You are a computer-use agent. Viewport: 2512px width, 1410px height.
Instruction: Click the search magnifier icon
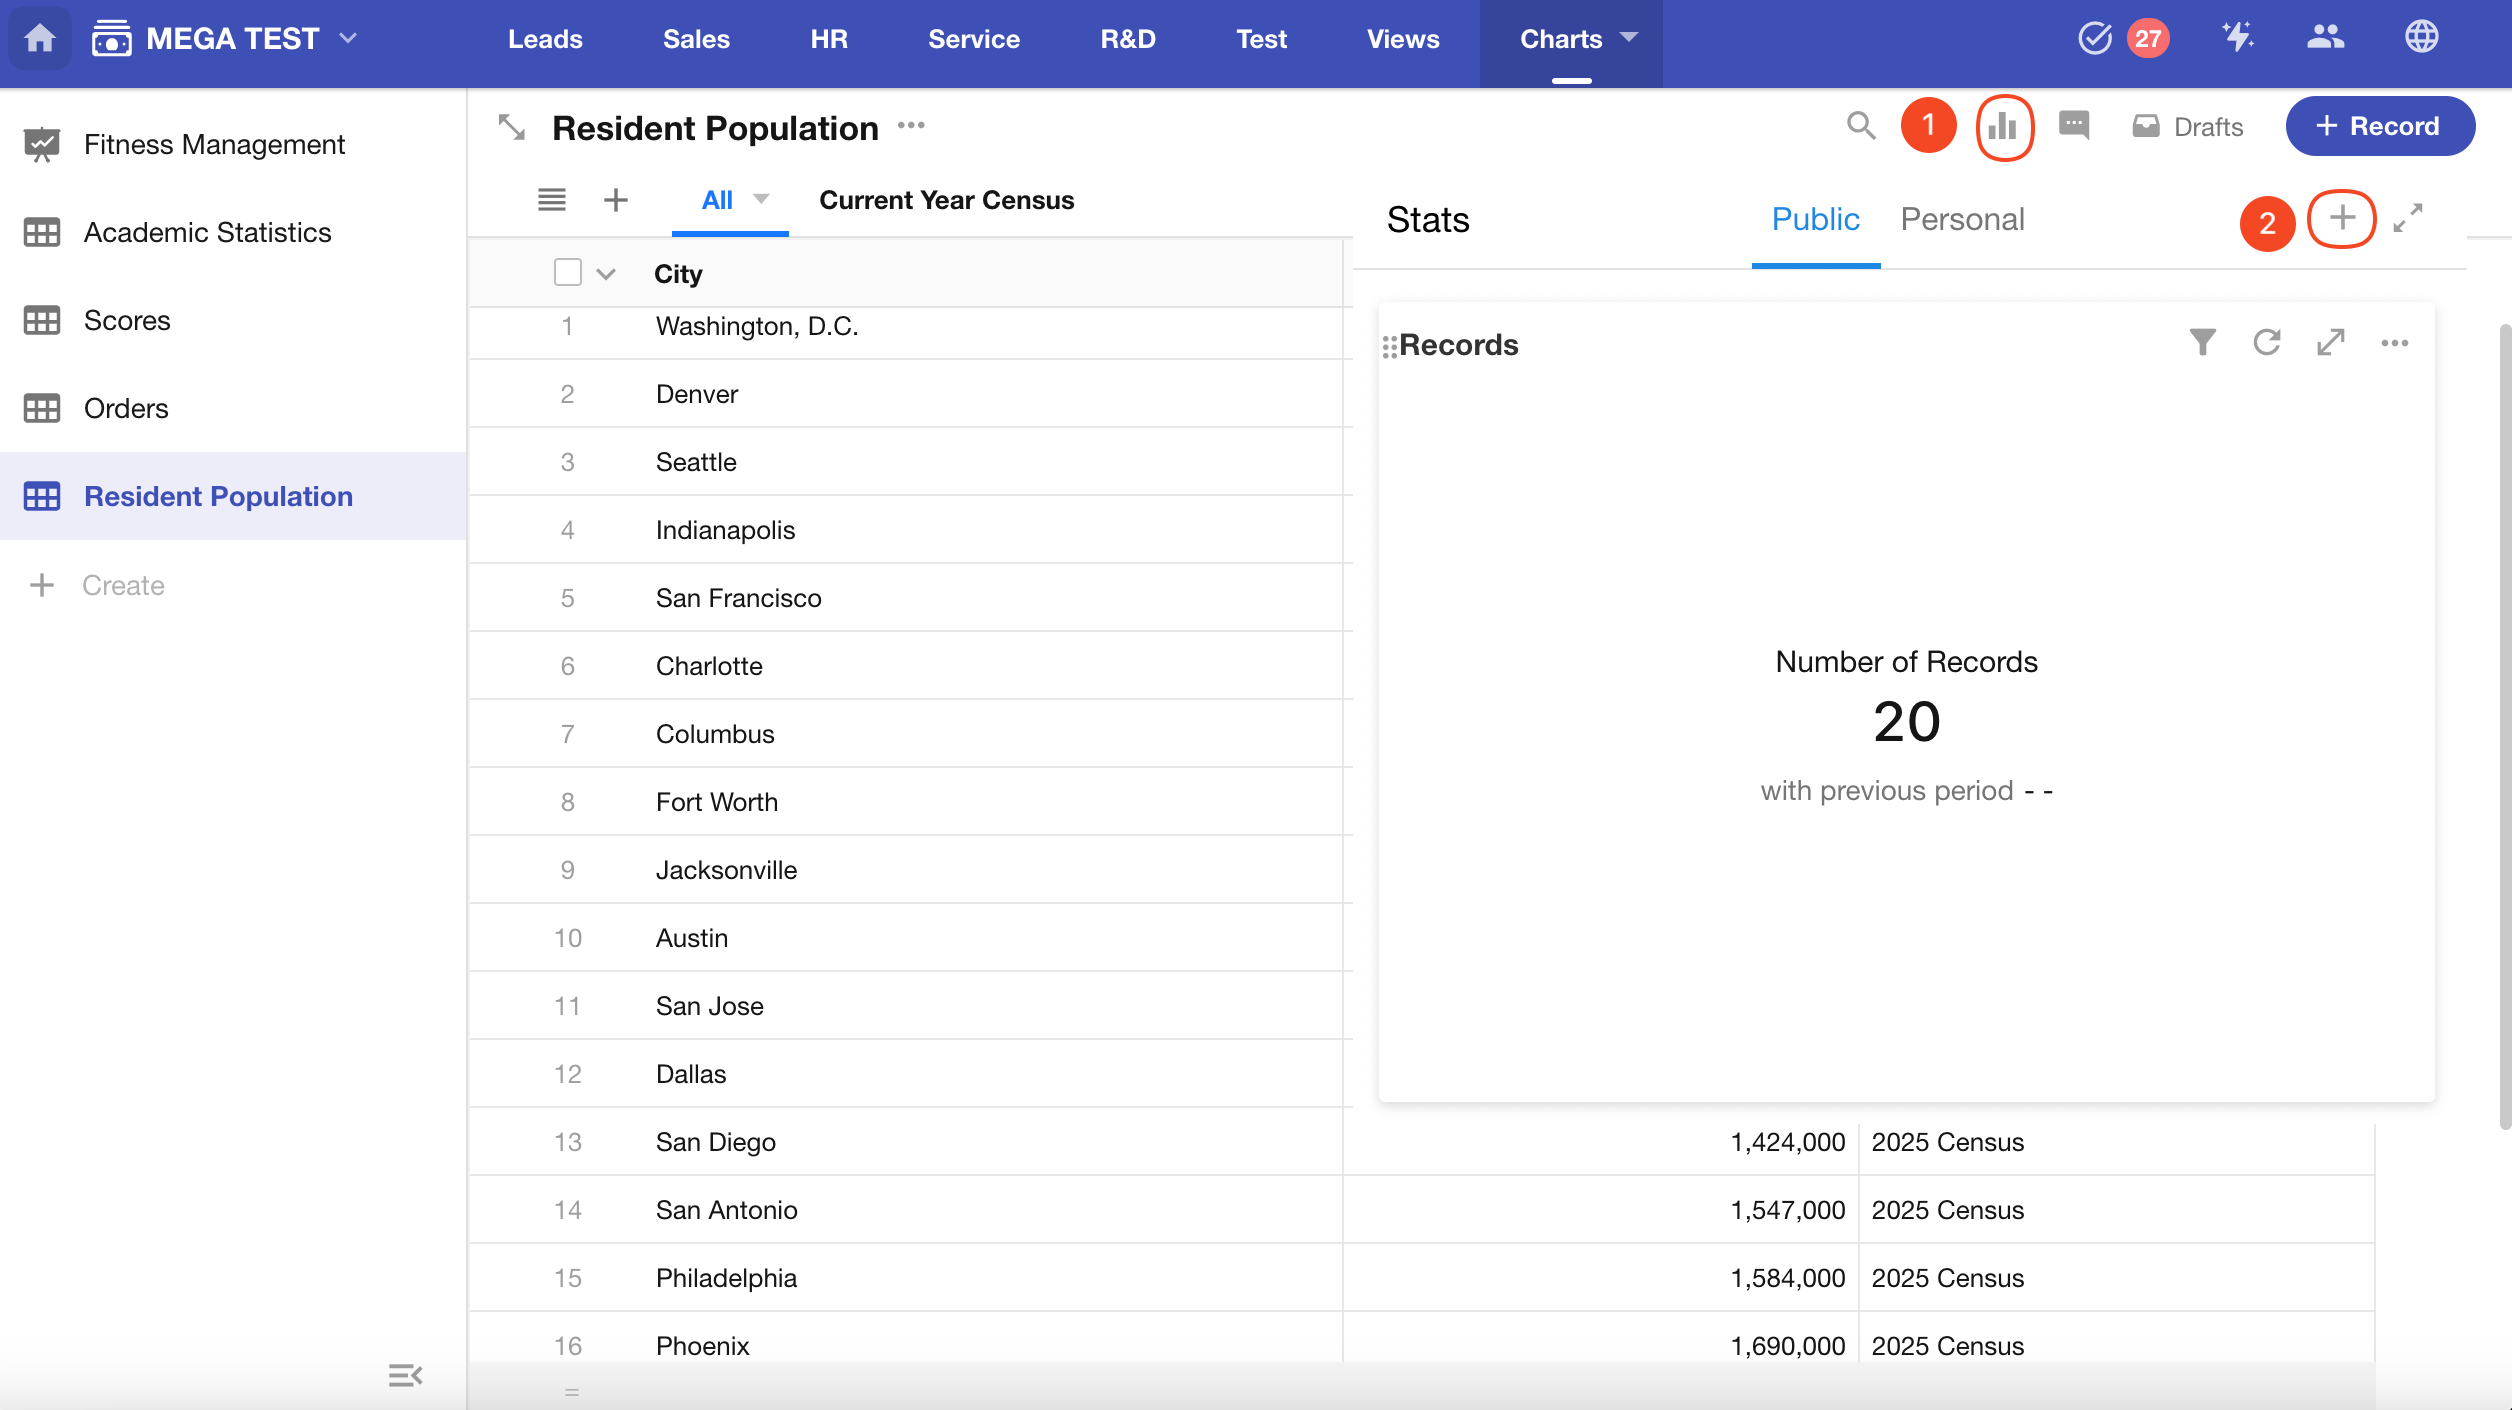pyautogui.click(x=1860, y=126)
